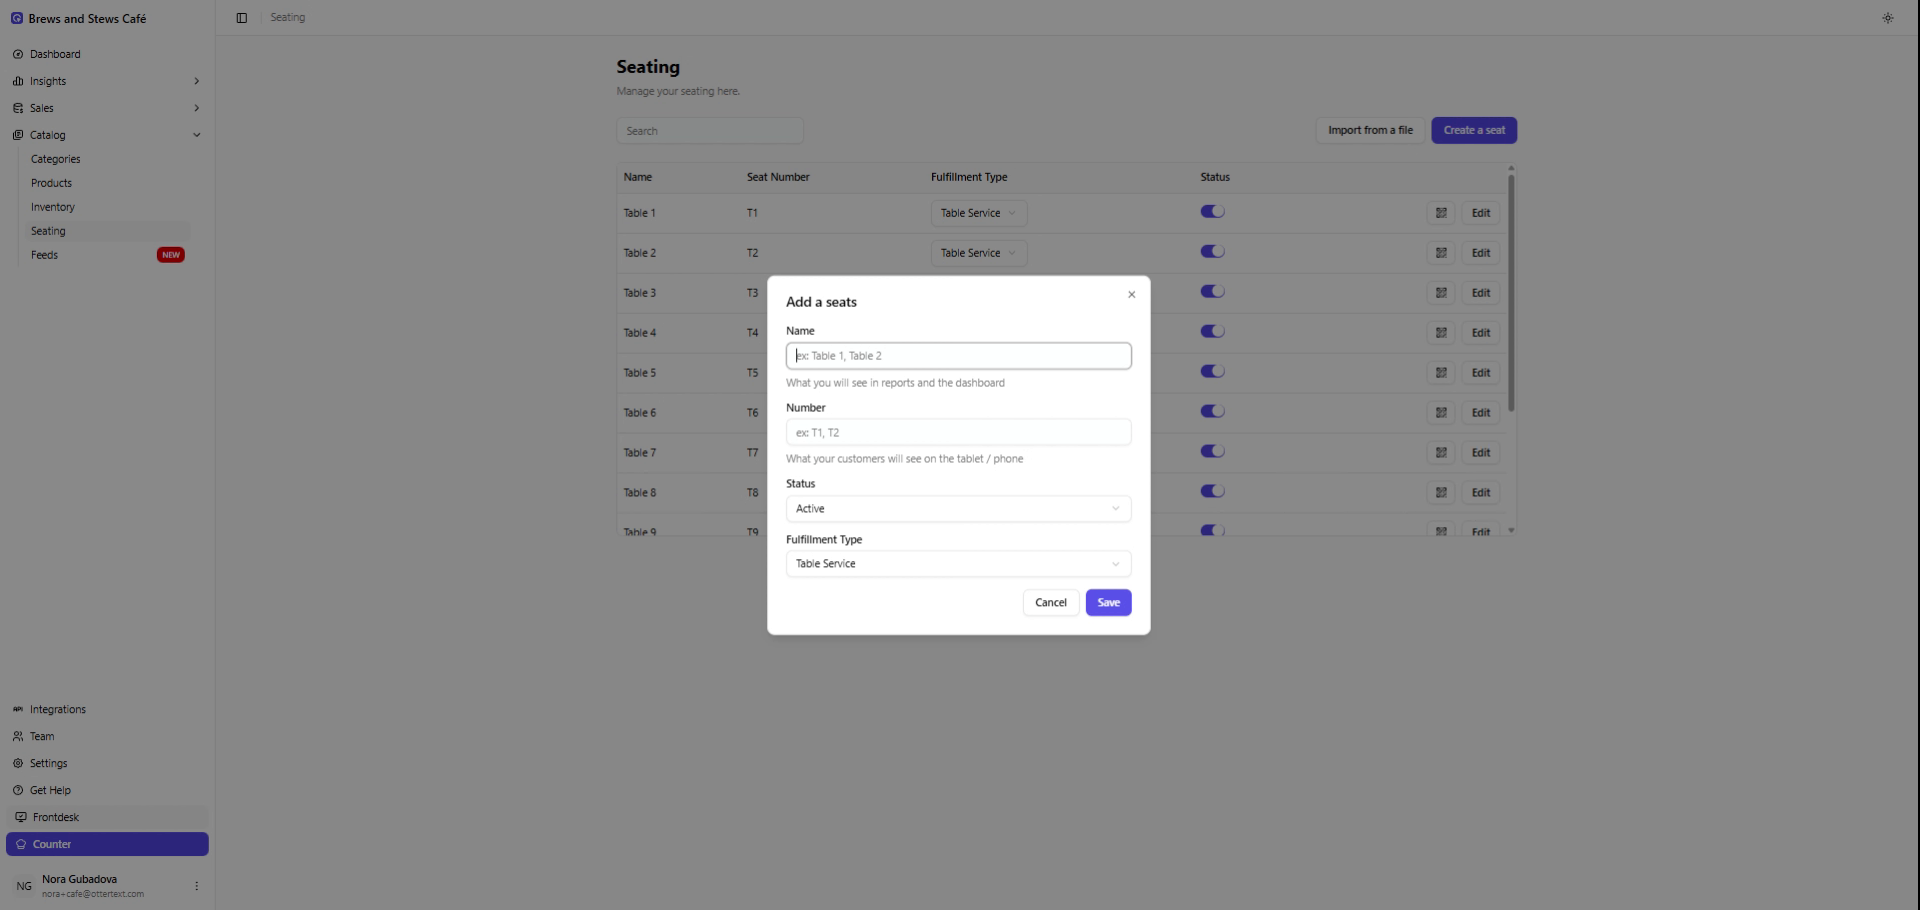Open the Status dropdown showing Active
This screenshot has width=1920, height=910.
(958, 509)
